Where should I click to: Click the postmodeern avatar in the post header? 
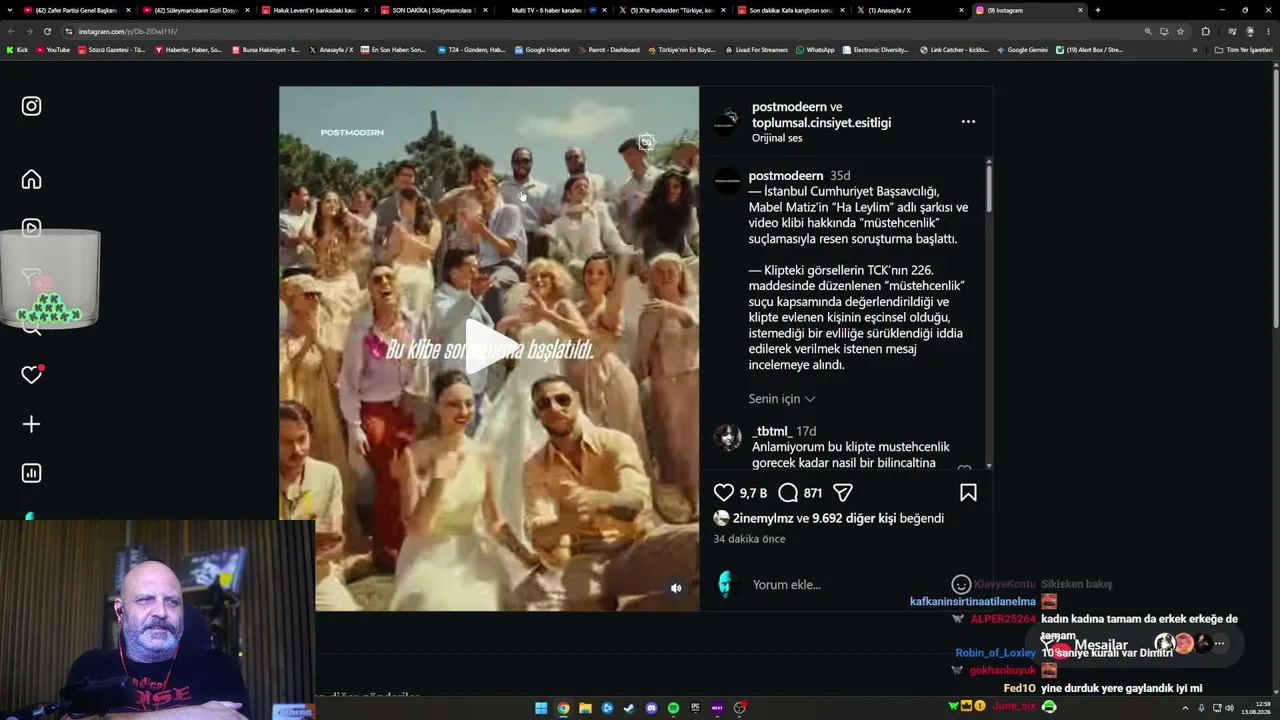pyautogui.click(x=726, y=122)
